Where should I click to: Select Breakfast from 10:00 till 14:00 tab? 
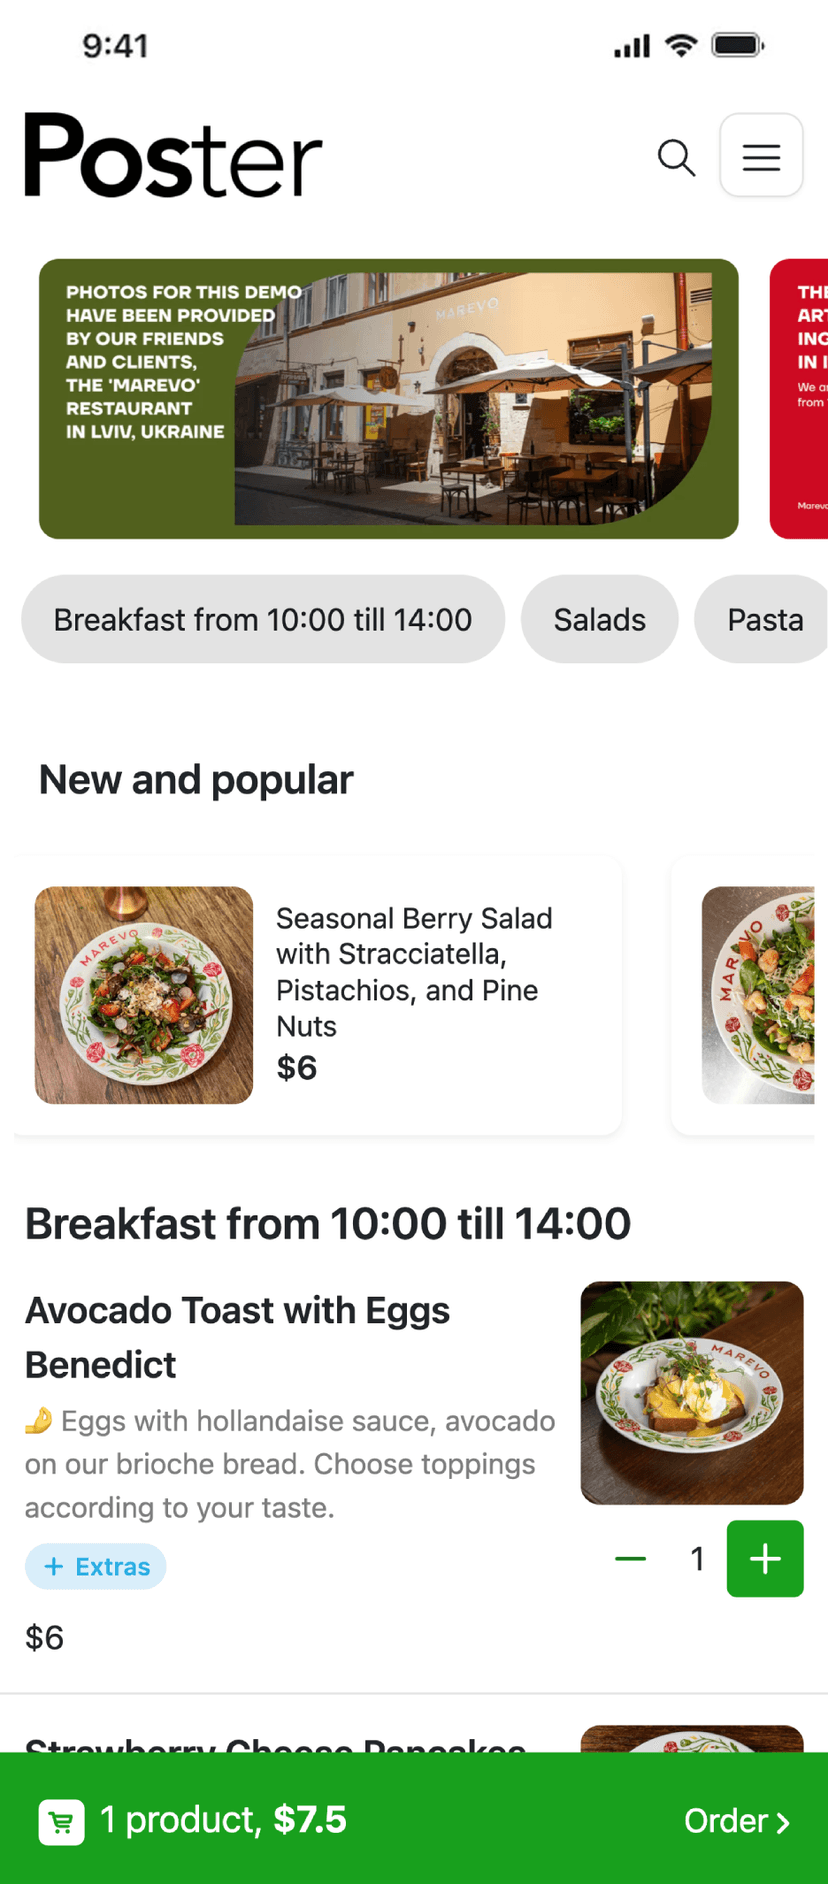pos(262,619)
